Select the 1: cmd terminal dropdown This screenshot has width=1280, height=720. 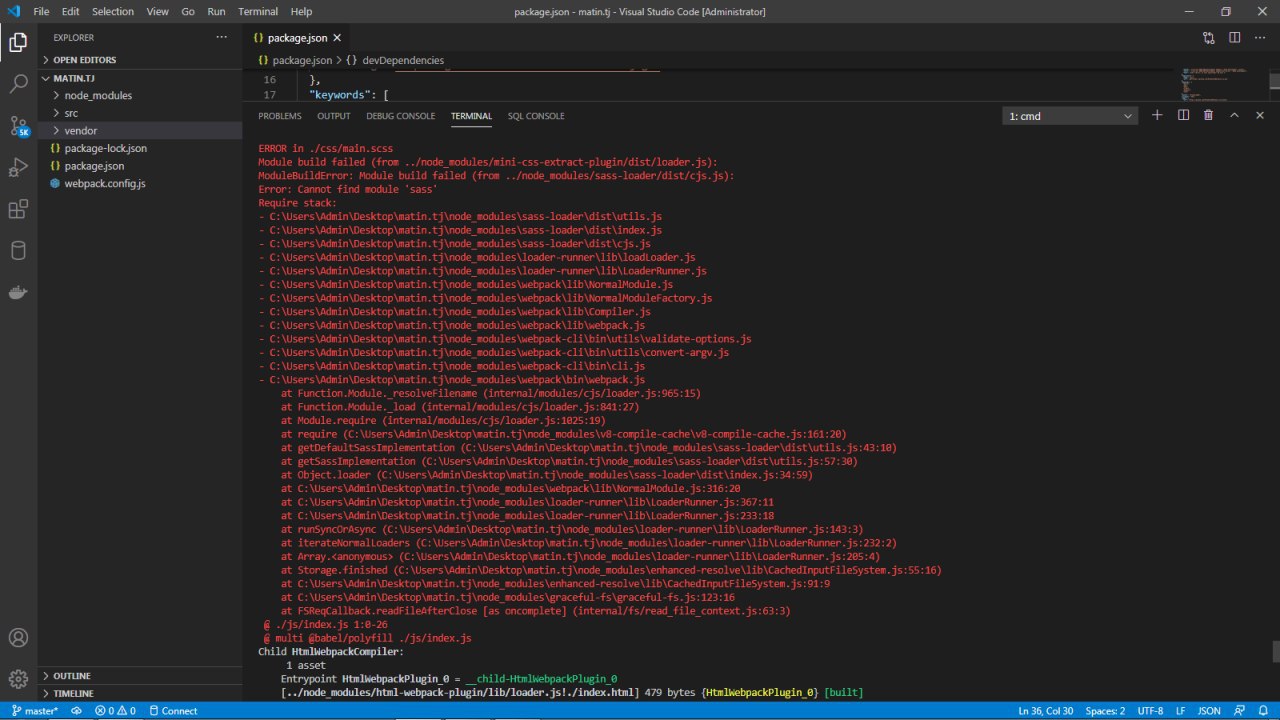1070,116
